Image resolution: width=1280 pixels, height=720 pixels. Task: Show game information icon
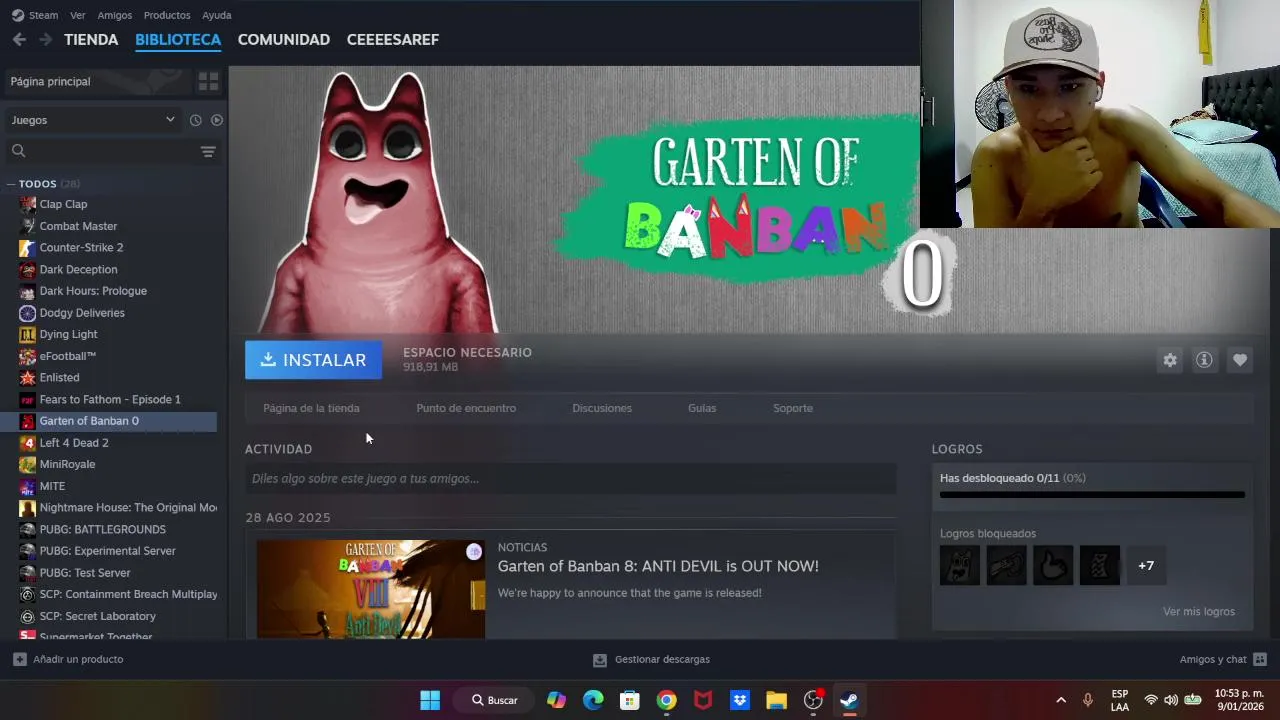[x=1204, y=360]
